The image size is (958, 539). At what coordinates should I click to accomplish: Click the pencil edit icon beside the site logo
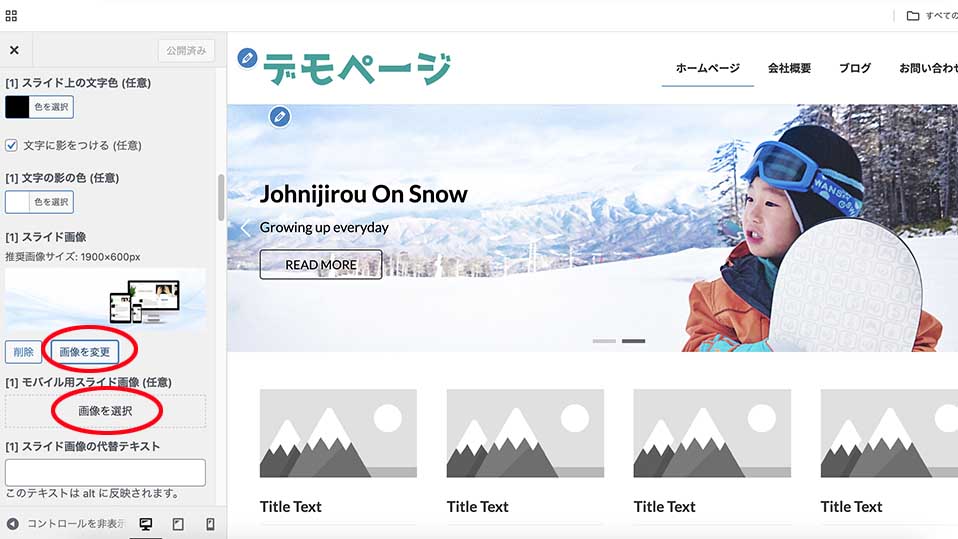[247, 58]
